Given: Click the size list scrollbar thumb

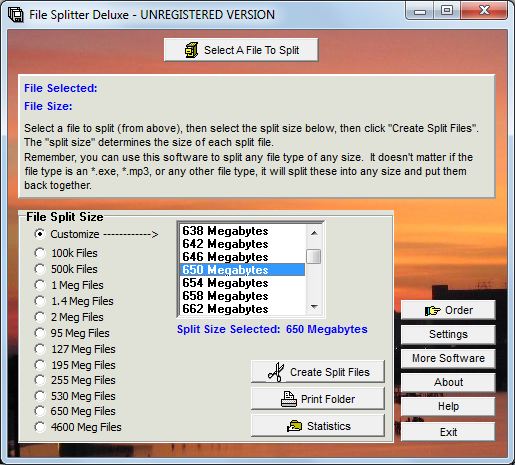Looking at the screenshot, I should 314,257.
